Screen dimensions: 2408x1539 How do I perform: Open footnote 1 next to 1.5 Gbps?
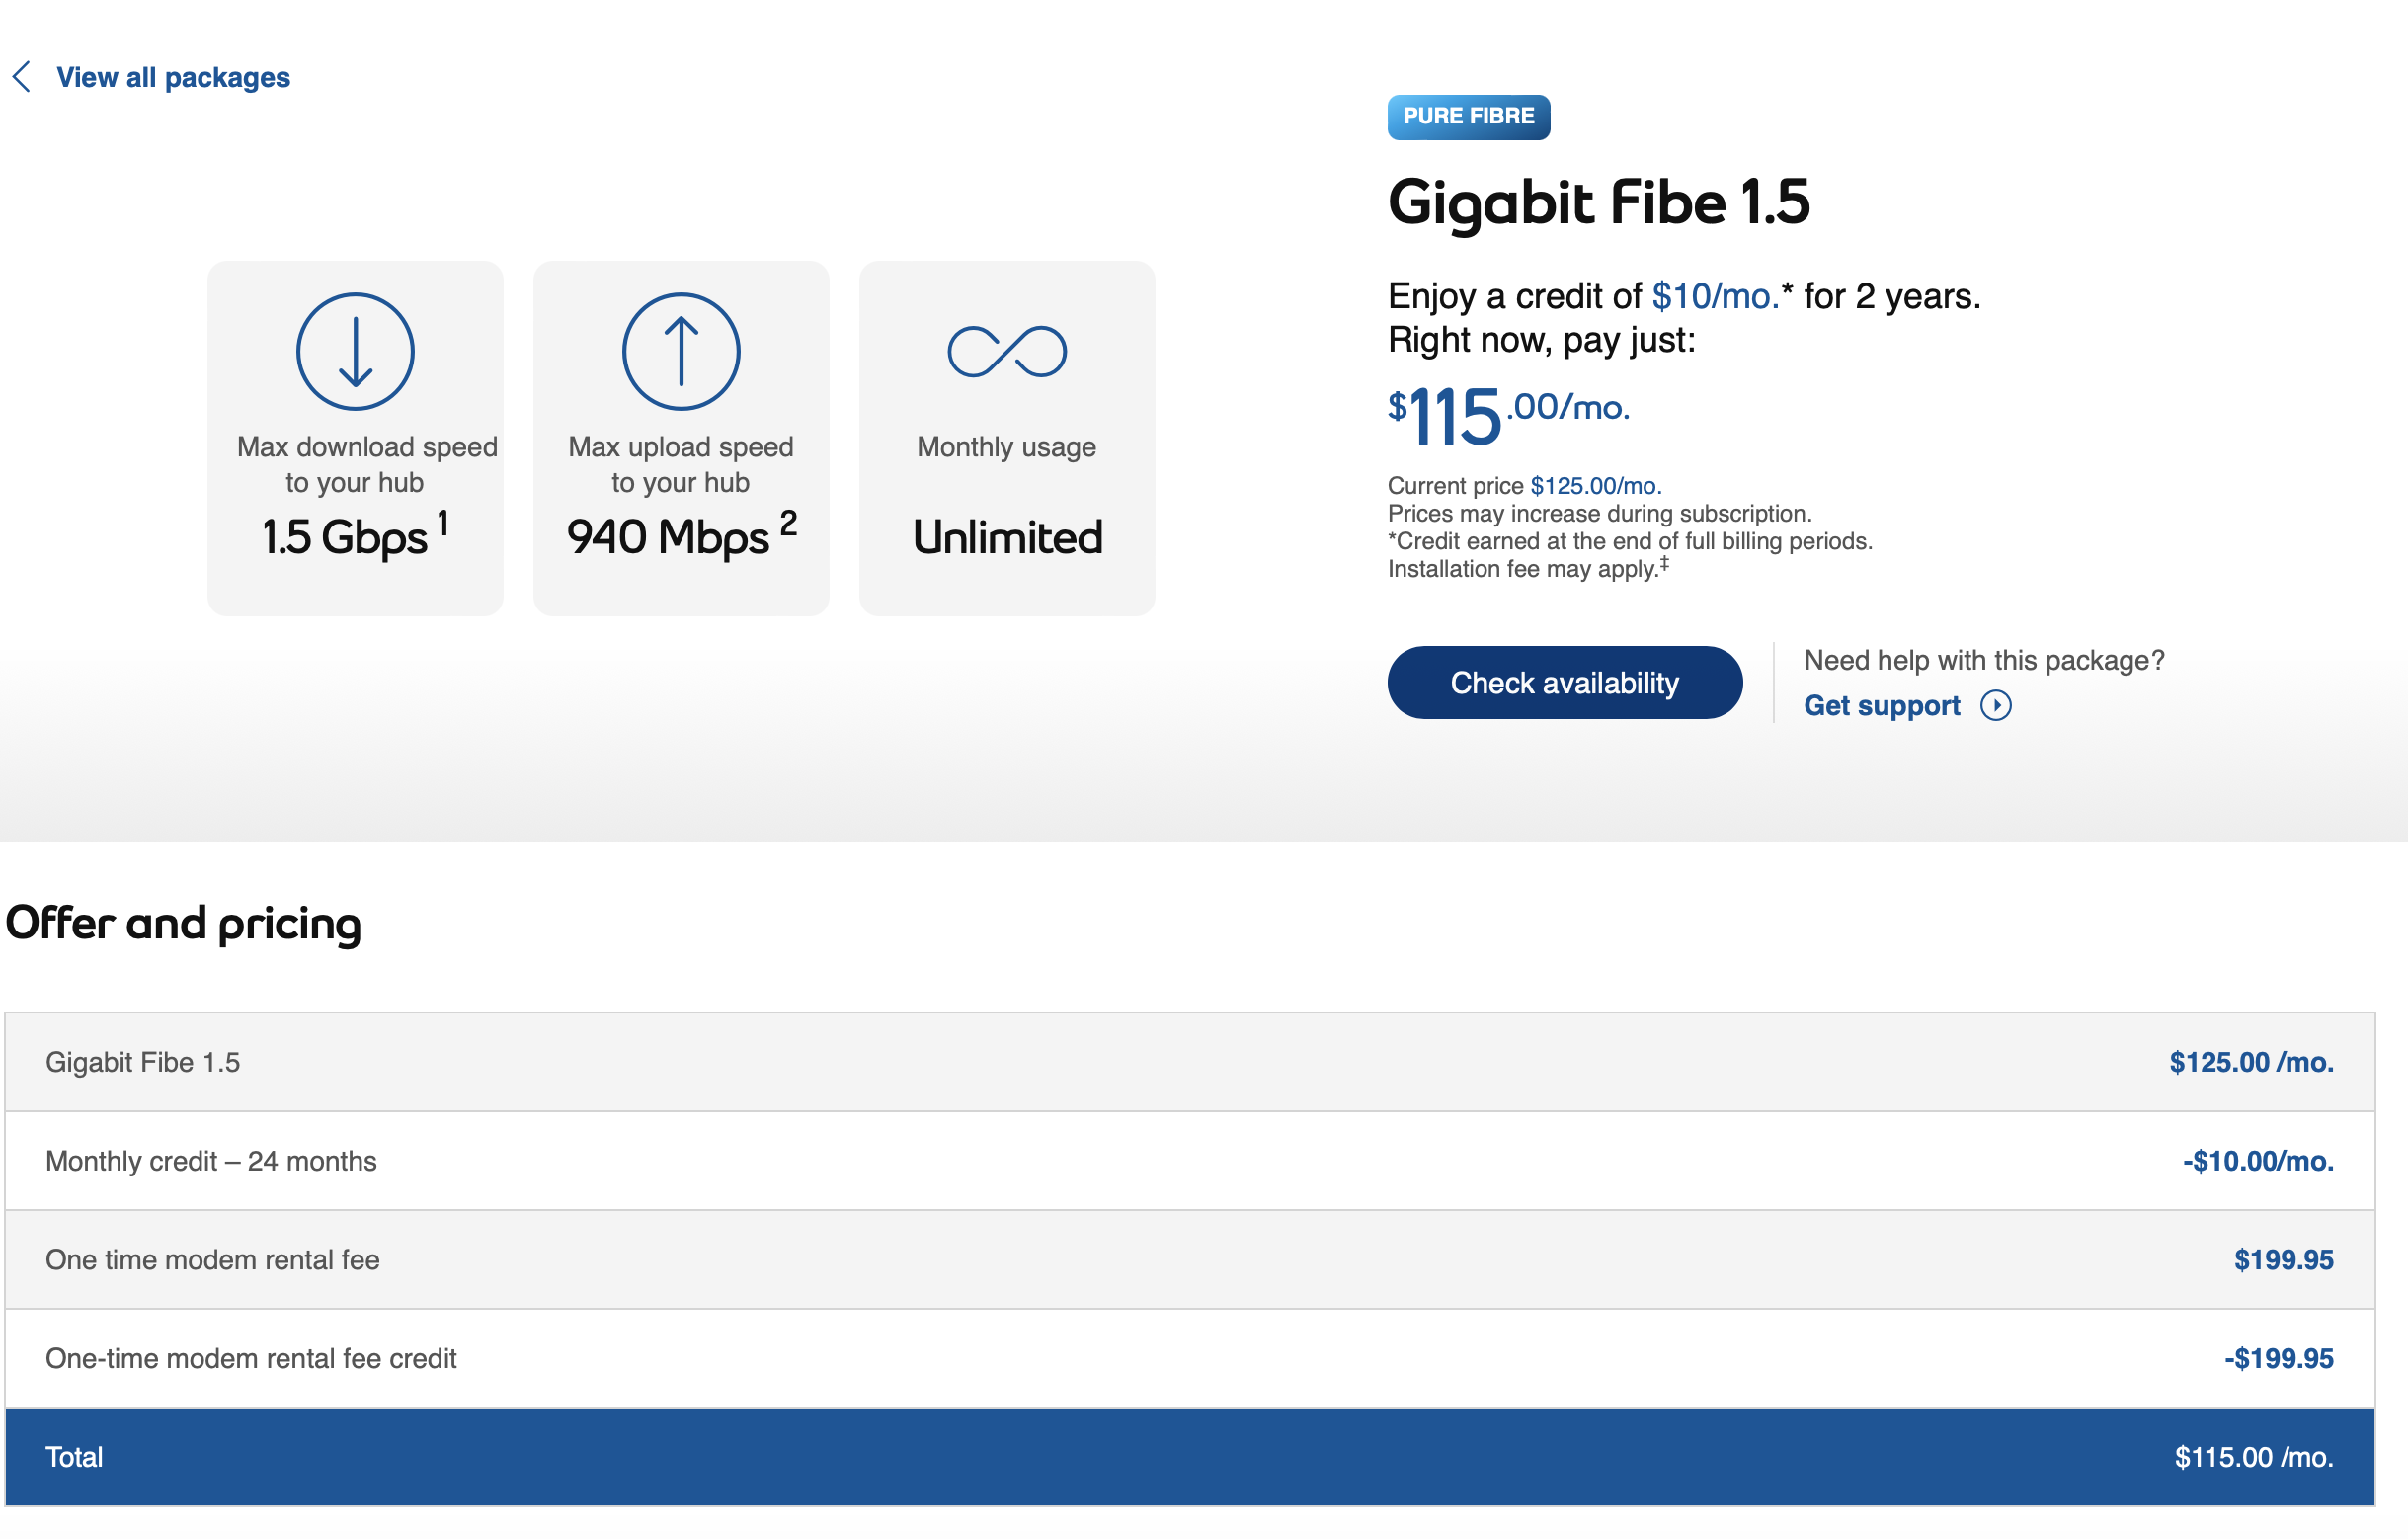coord(443,523)
